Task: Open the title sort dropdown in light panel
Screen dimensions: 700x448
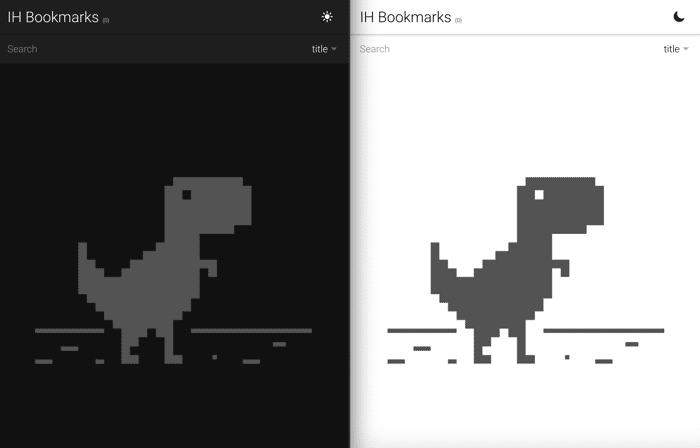Action: click(x=676, y=49)
